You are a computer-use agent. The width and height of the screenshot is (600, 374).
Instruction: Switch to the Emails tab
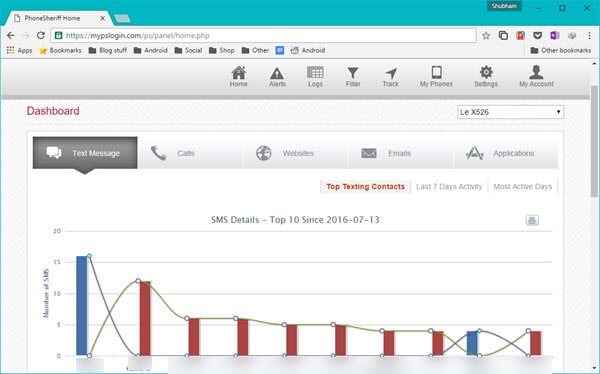400,153
